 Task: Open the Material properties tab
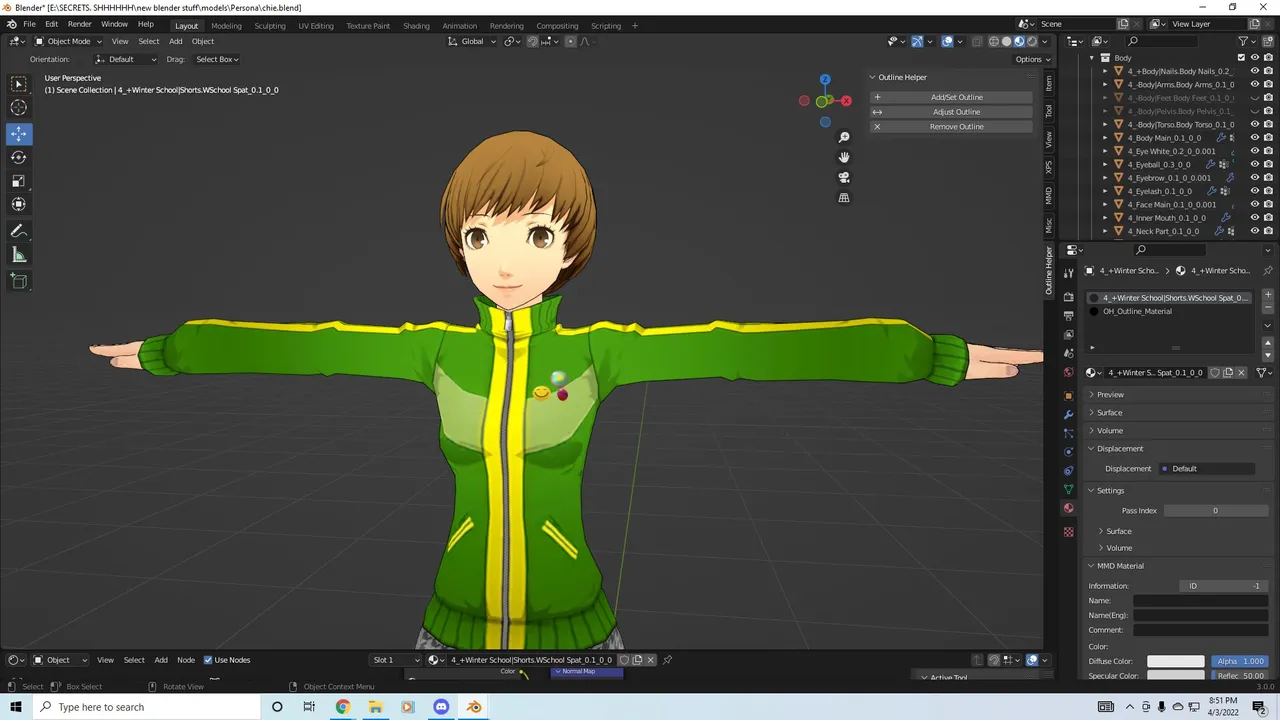click(x=1068, y=508)
